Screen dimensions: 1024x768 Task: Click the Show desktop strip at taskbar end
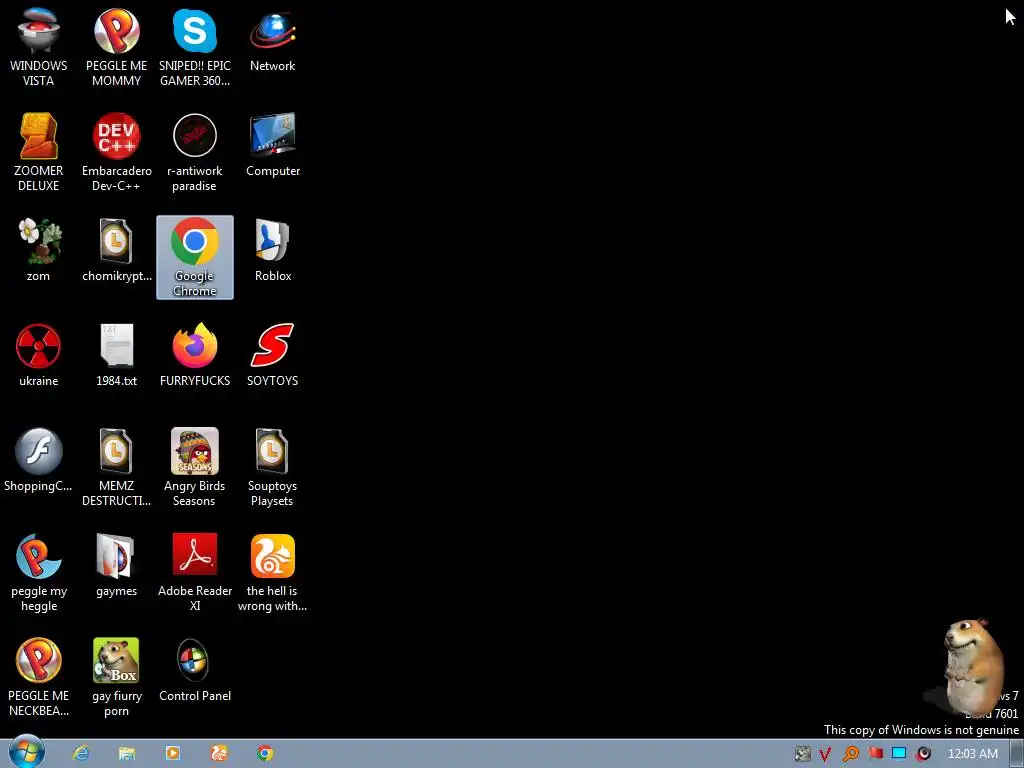click(1017, 754)
